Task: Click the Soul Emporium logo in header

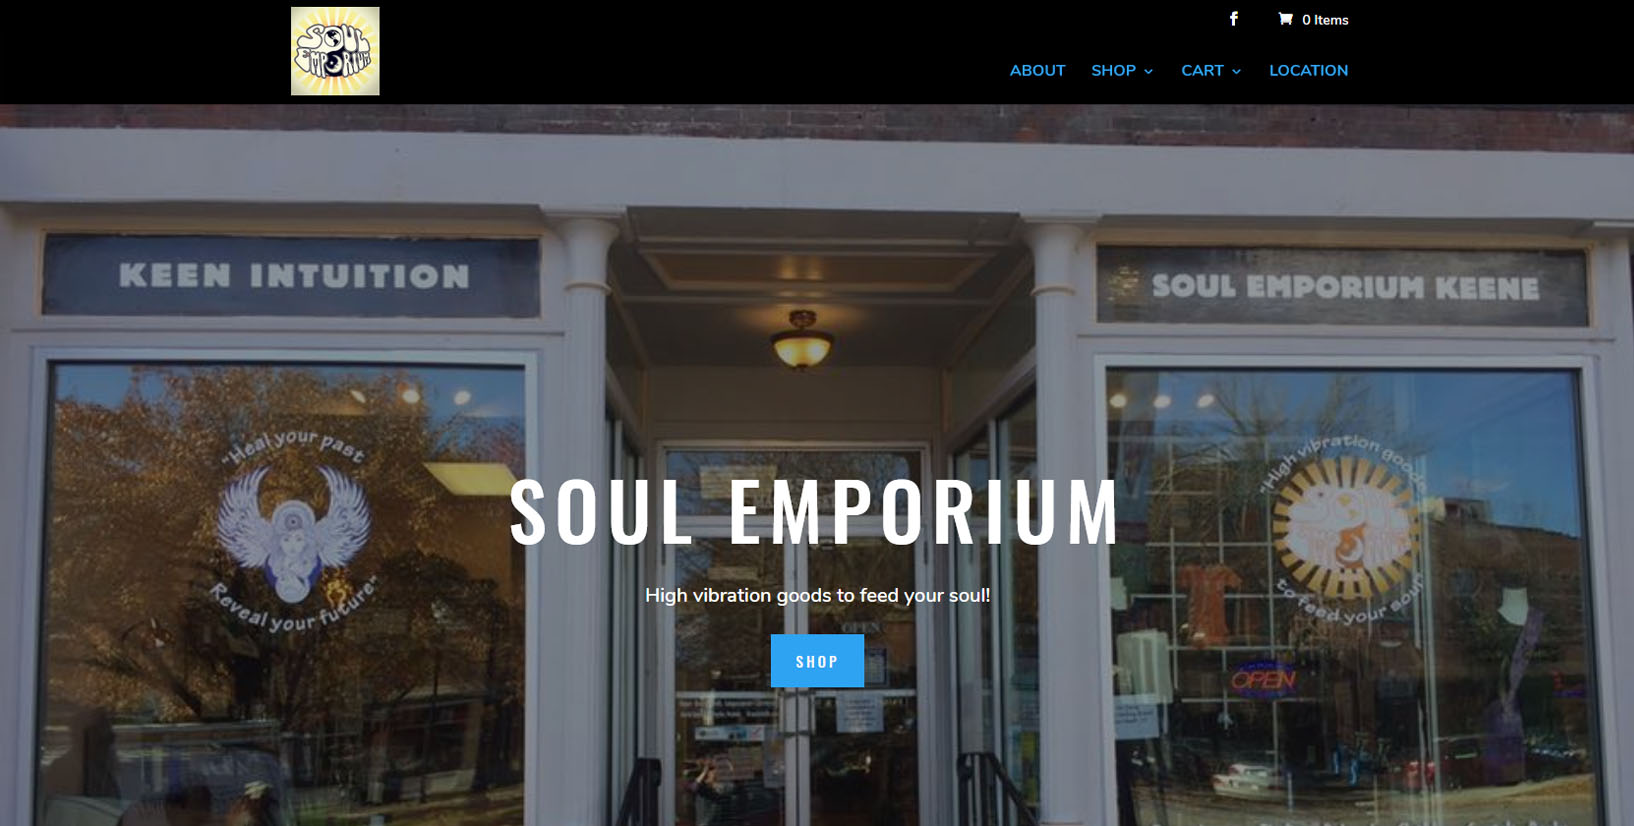Action: coord(335,51)
